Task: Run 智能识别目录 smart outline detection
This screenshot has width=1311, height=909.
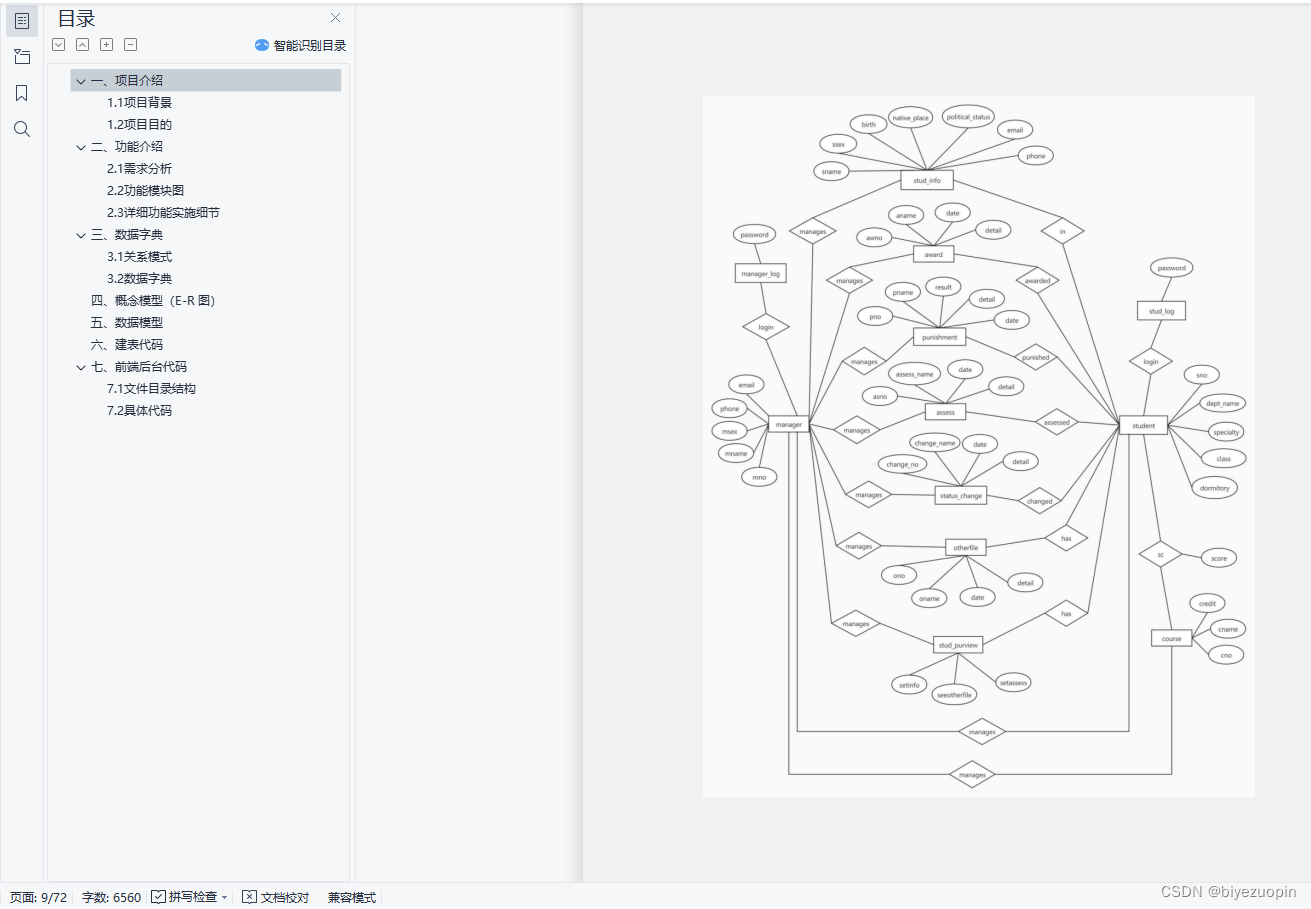Action: pos(301,45)
